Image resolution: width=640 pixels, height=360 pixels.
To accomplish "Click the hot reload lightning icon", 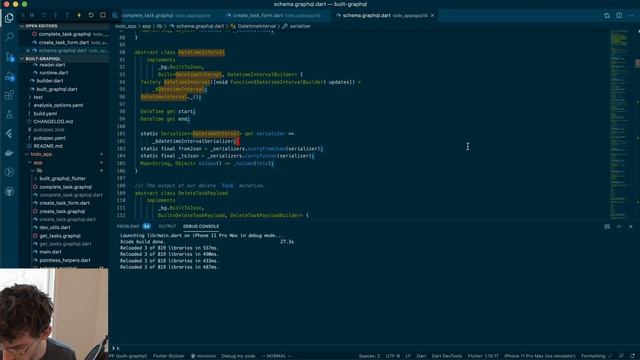I will [x=79, y=15].
